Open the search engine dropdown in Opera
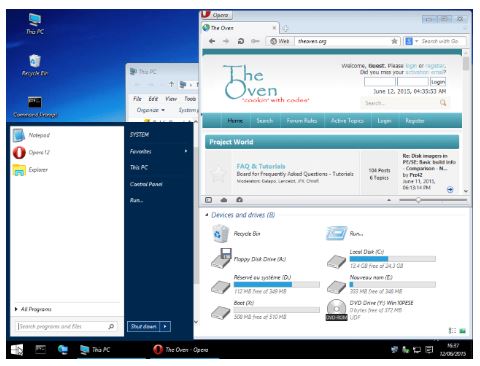 click(x=417, y=41)
